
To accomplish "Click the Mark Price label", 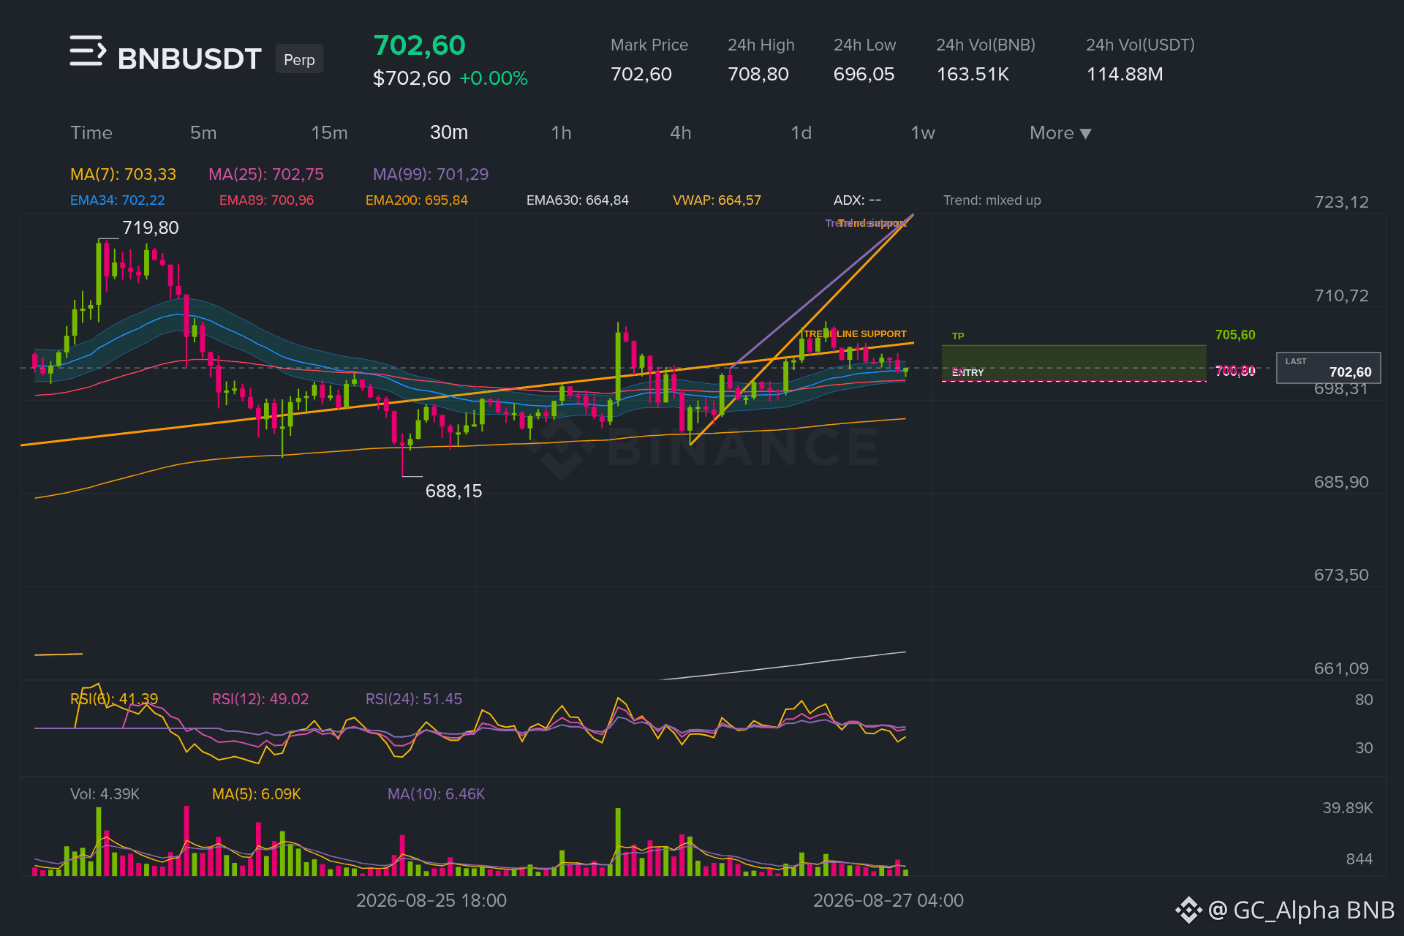I will [649, 45].
